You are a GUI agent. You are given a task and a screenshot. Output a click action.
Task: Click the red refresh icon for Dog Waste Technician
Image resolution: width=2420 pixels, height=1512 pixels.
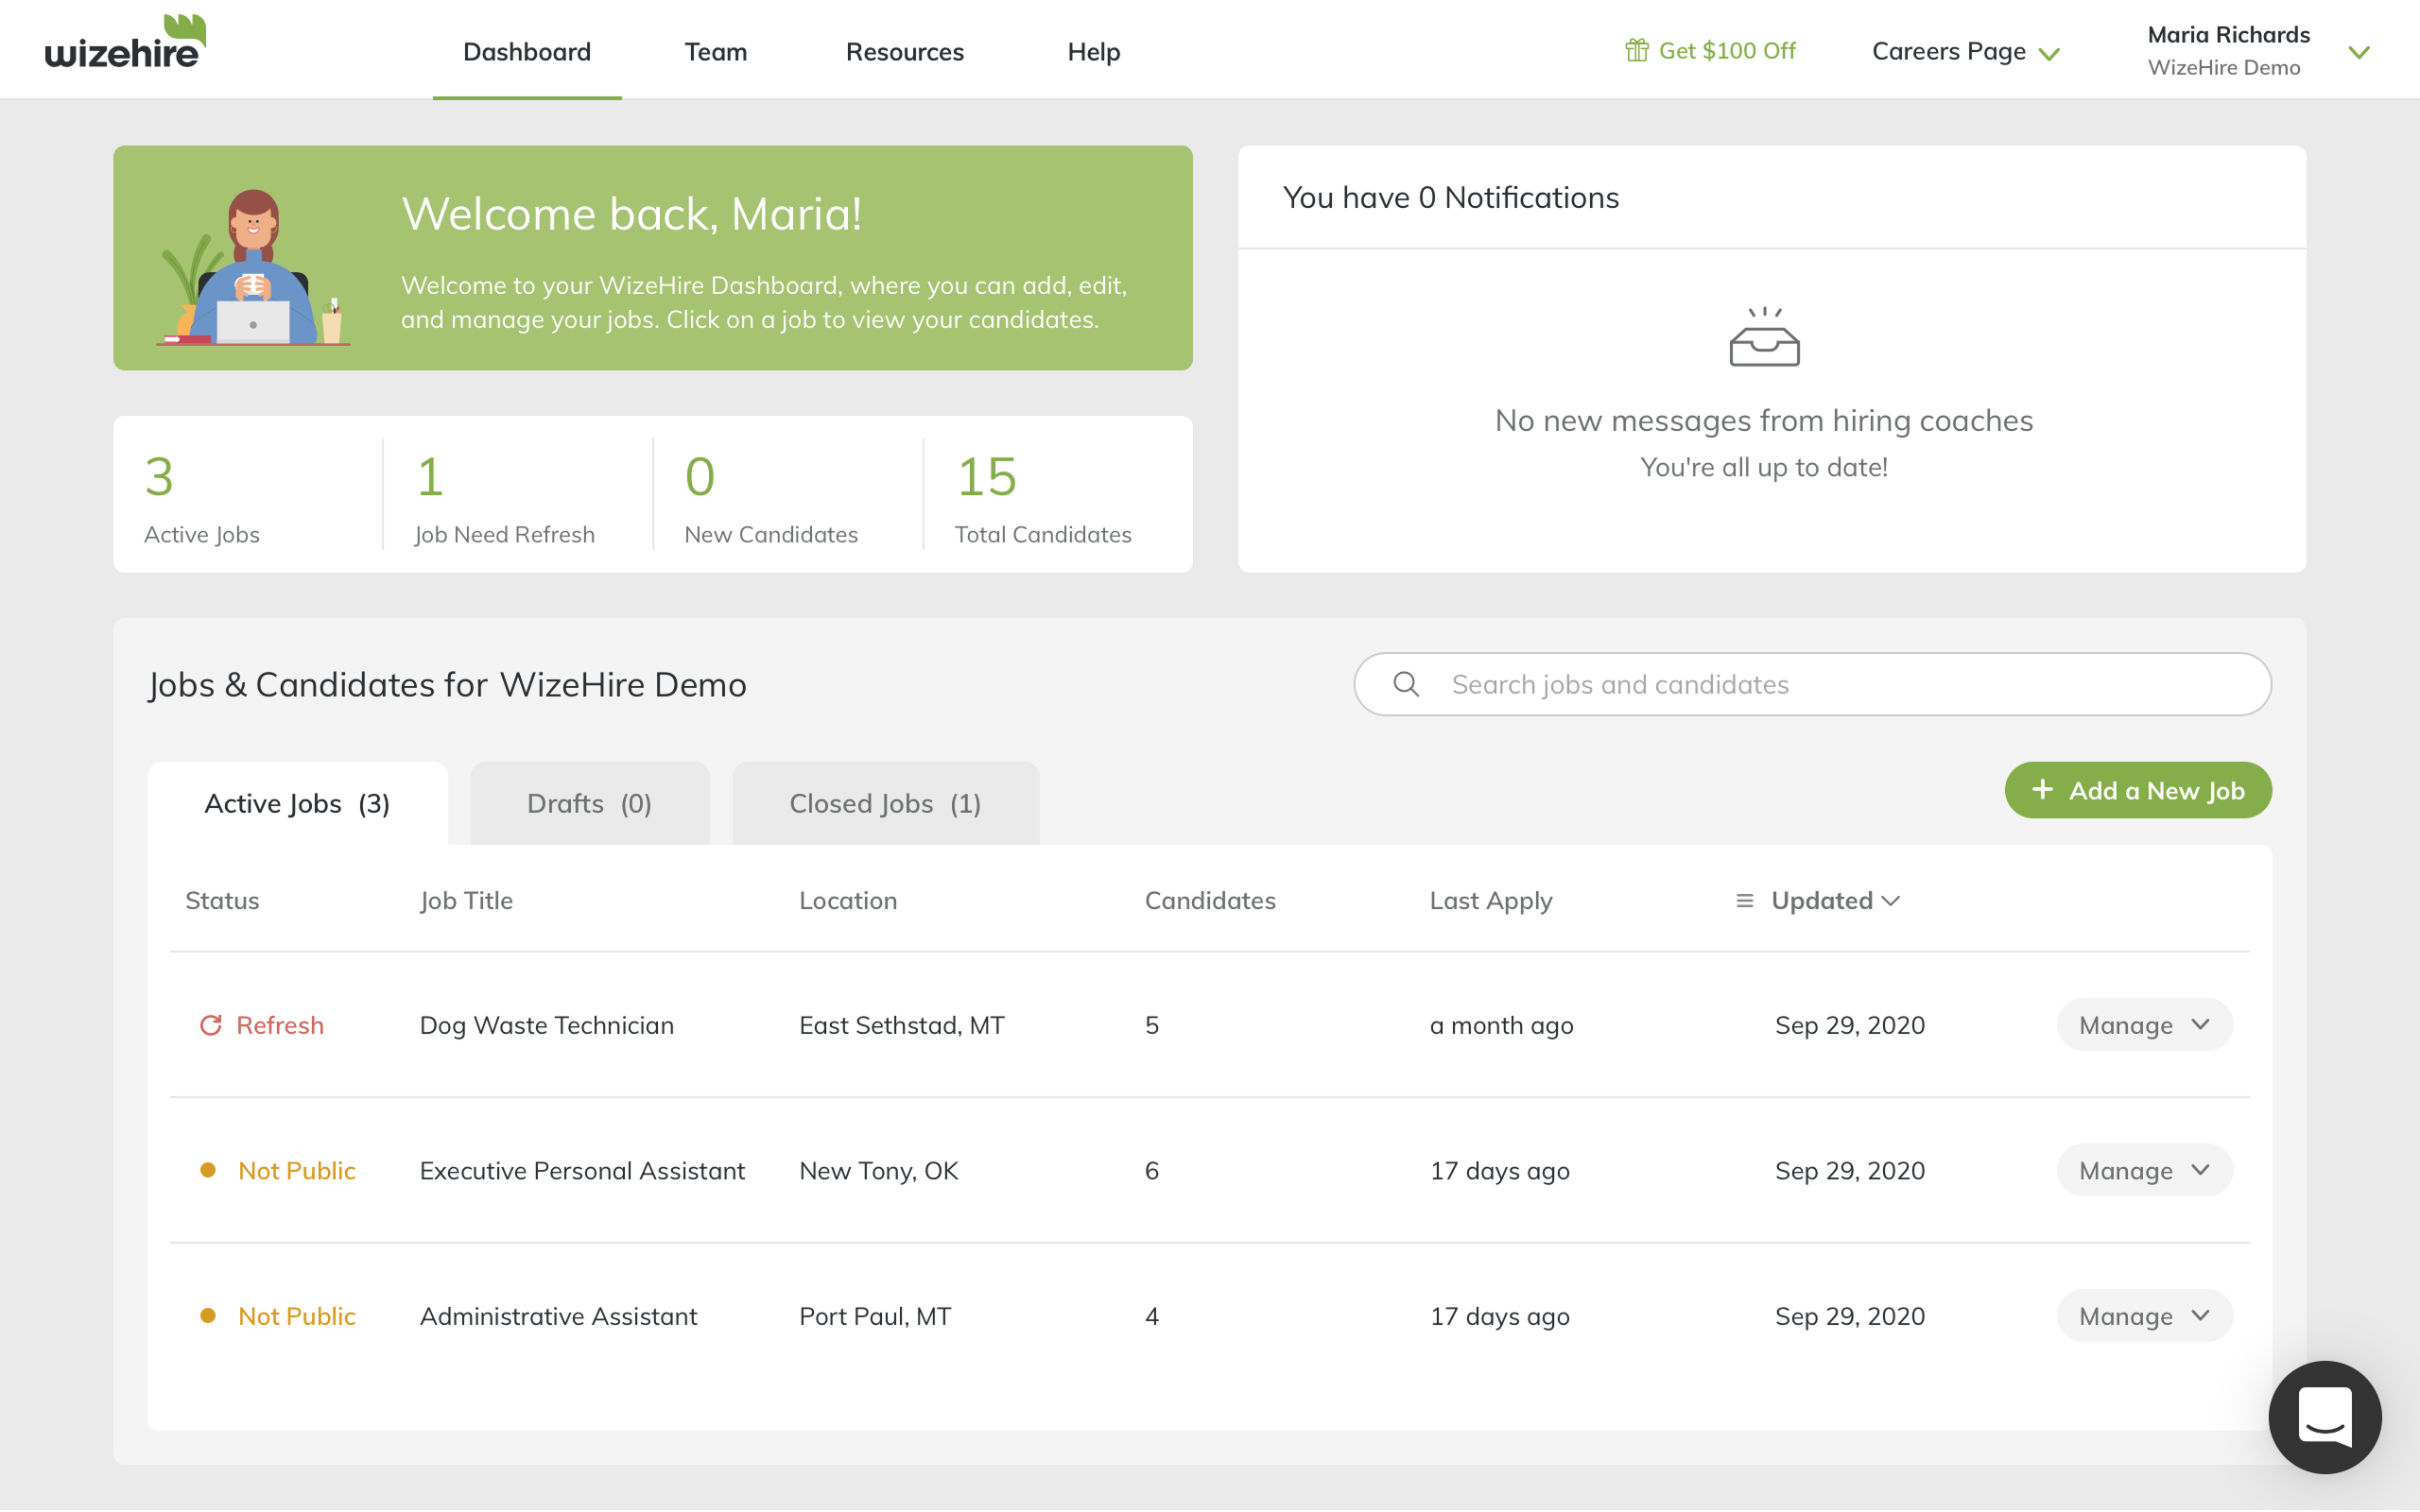pos(210,1025)
